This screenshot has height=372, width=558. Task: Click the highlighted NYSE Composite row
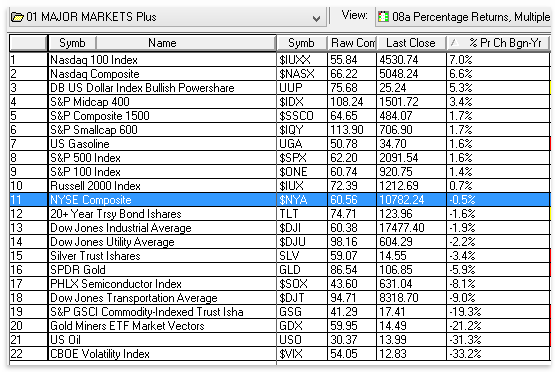(280, 200)
